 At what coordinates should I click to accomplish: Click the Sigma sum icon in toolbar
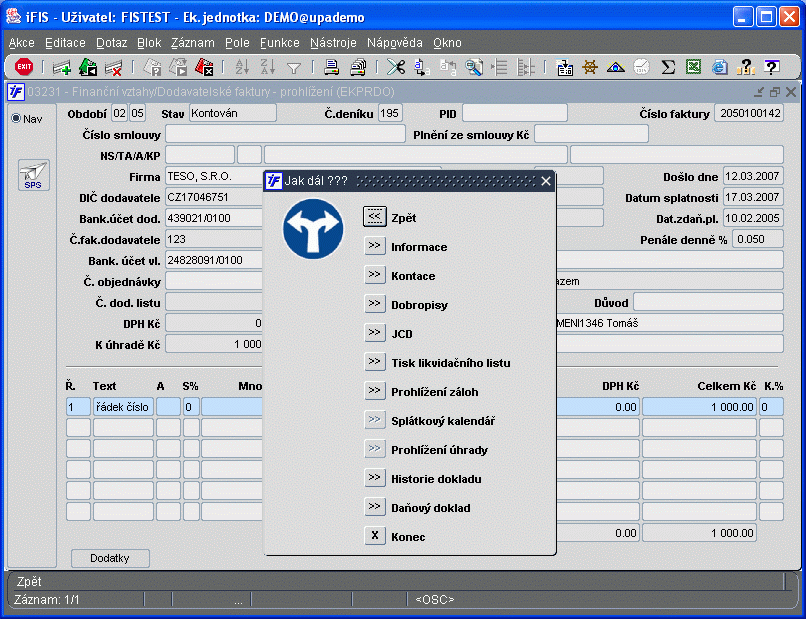668,67
